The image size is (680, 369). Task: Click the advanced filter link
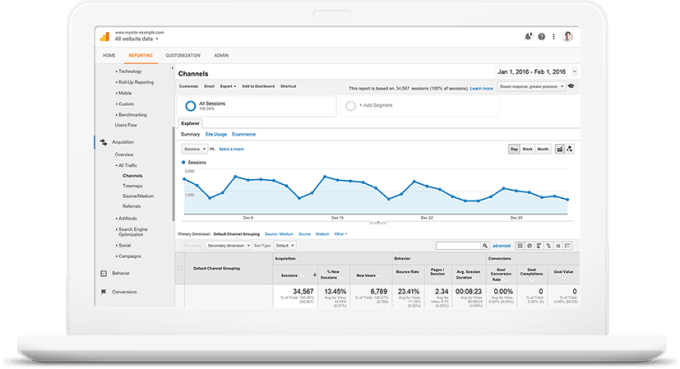(x=502, y=246)
